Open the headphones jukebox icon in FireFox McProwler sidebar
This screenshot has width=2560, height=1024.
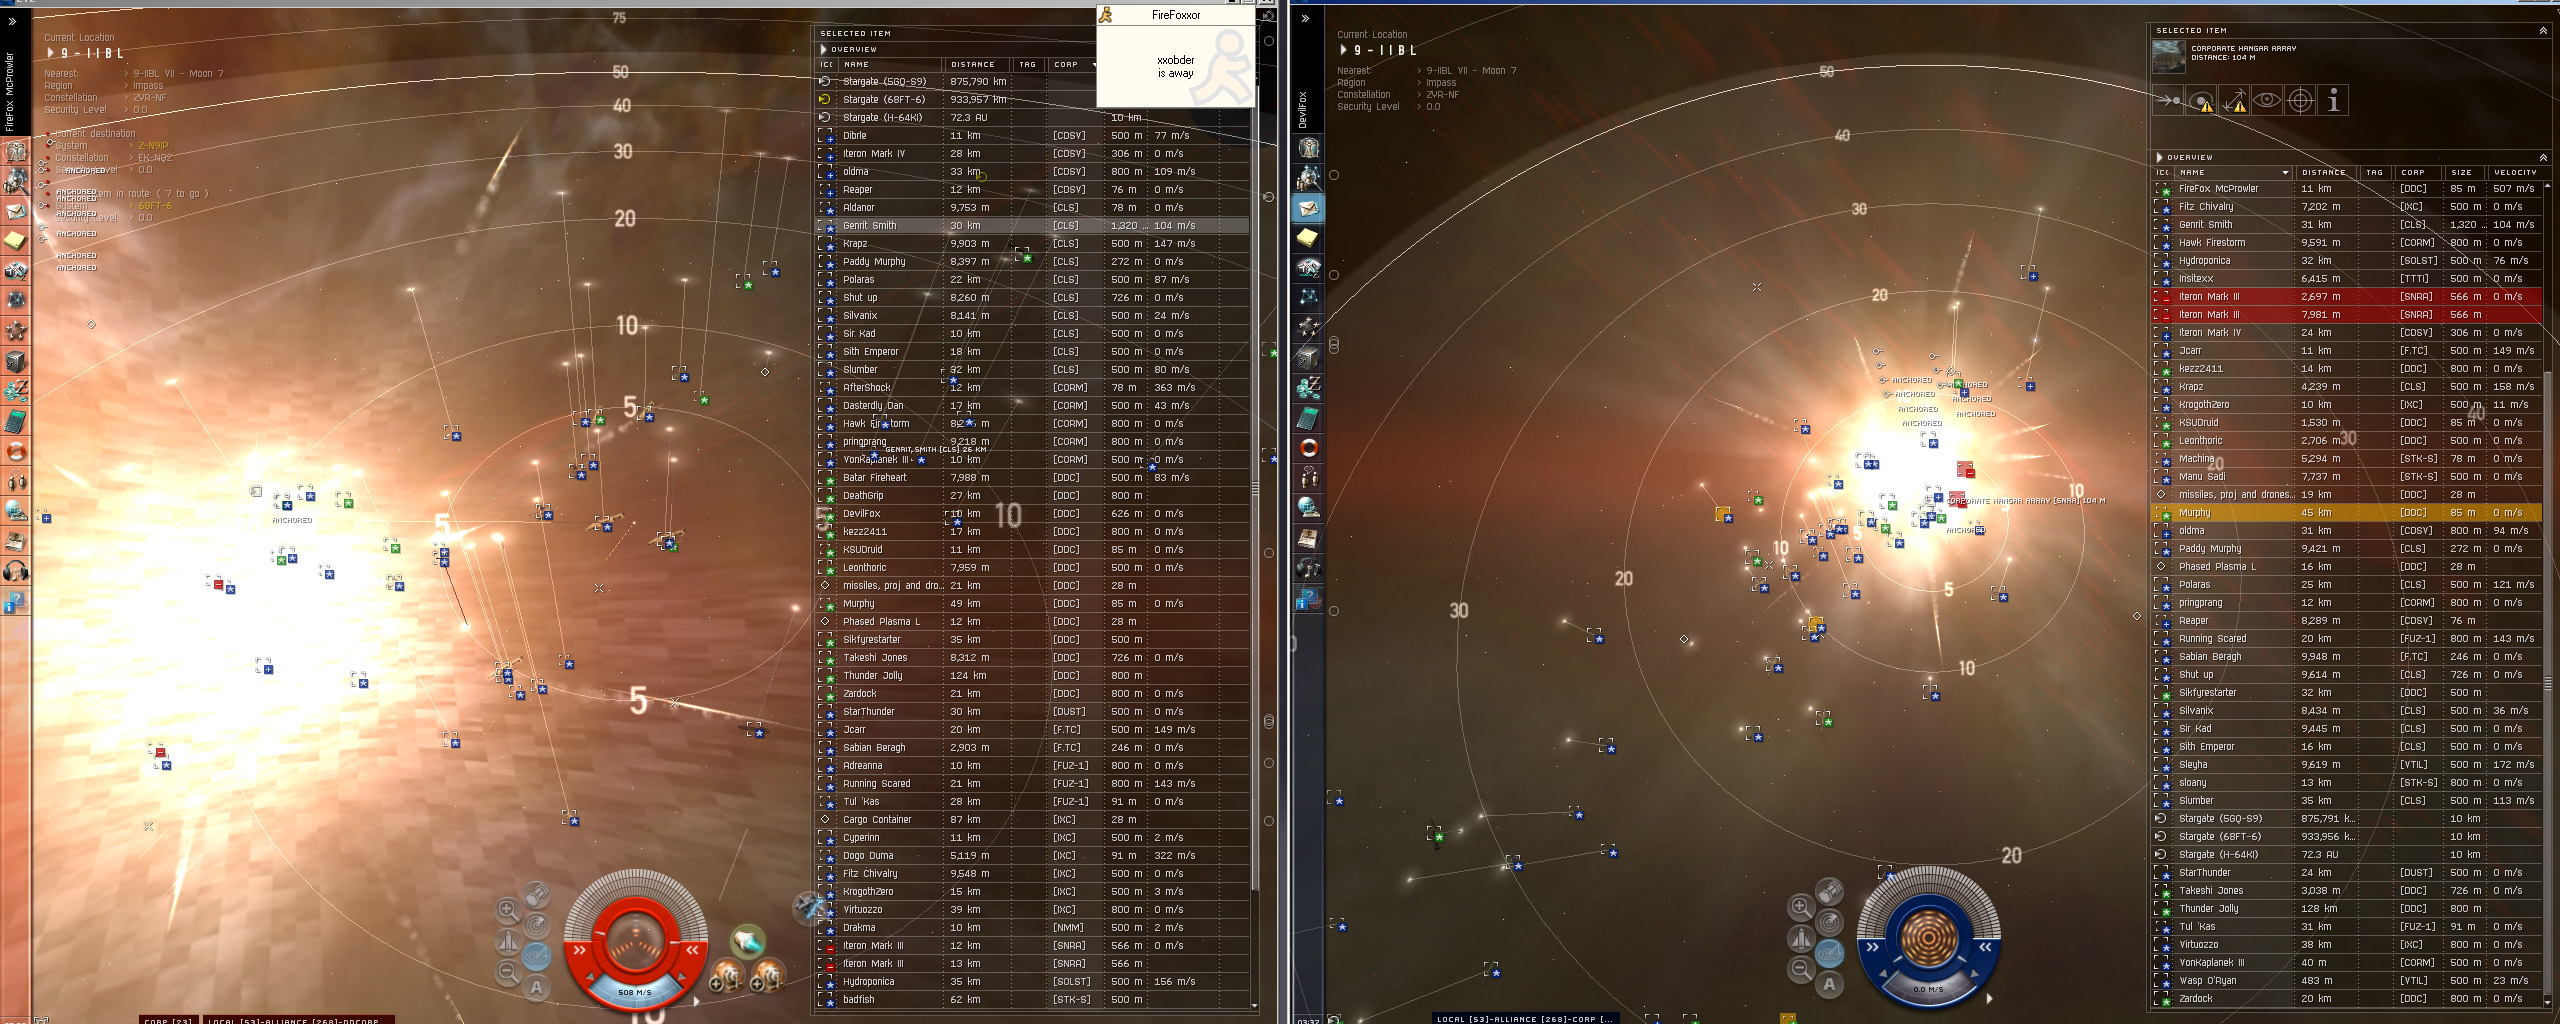16,571
